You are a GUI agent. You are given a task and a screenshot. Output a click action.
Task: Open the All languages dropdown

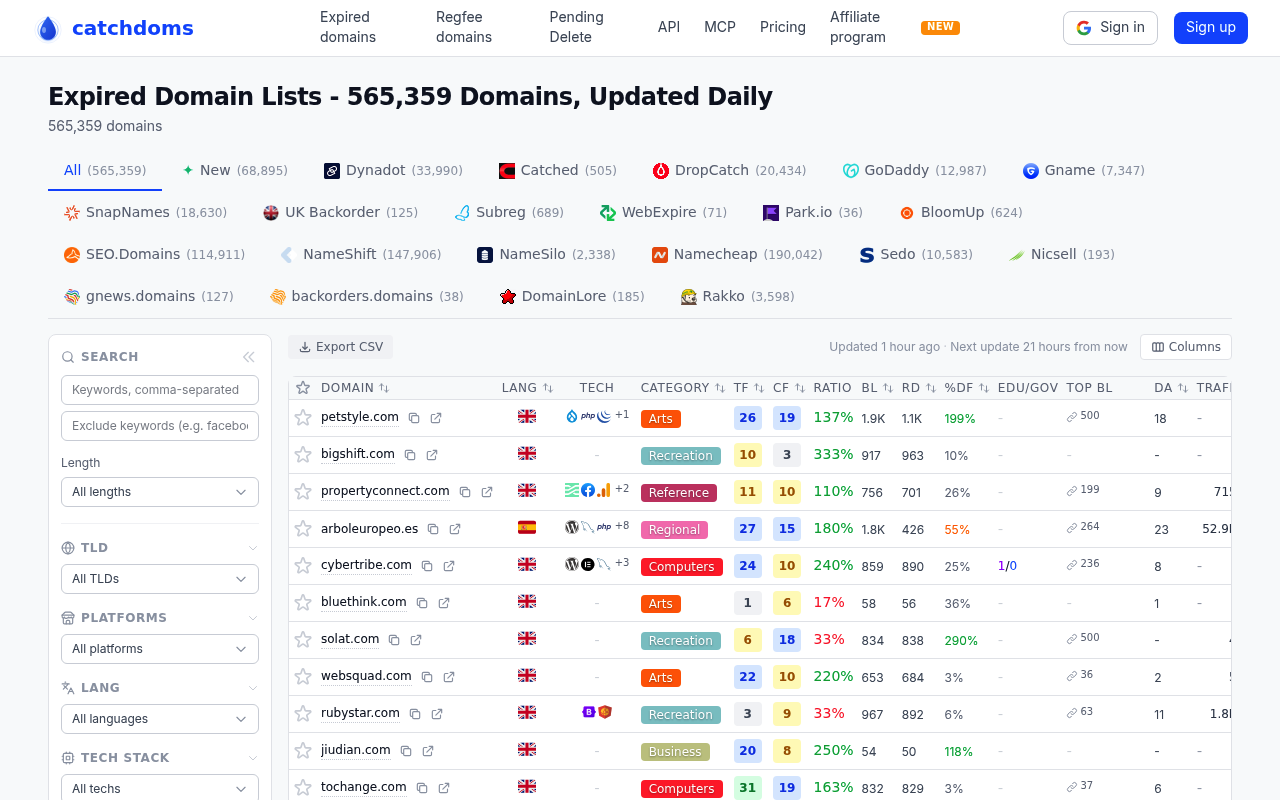pyautogui.click(x=160, y=719)
